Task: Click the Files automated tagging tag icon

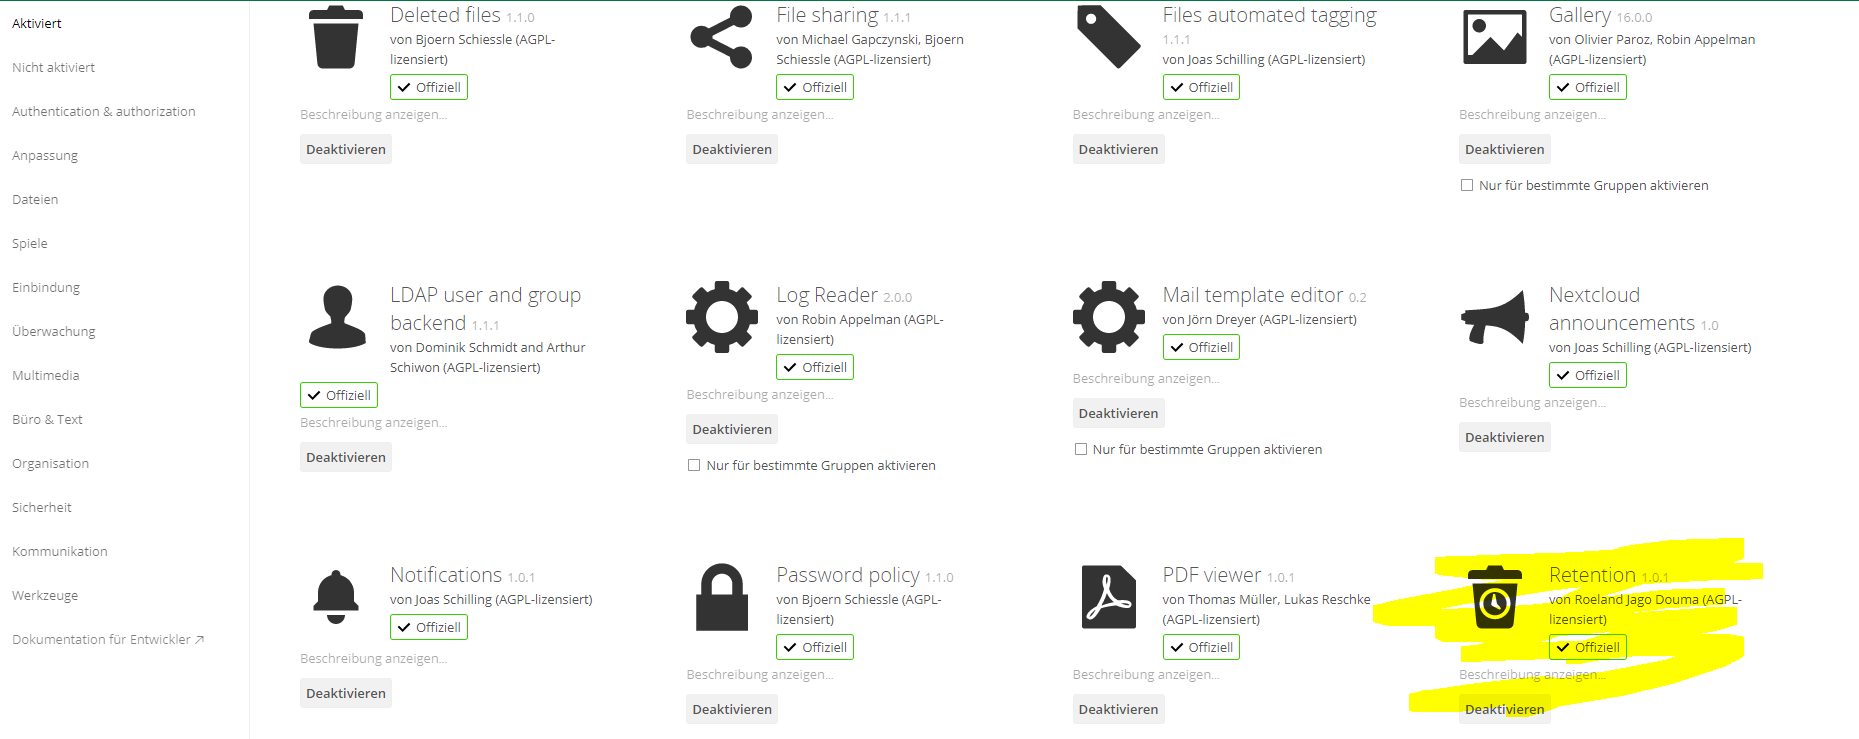Action: click(x=1108, y=37)
